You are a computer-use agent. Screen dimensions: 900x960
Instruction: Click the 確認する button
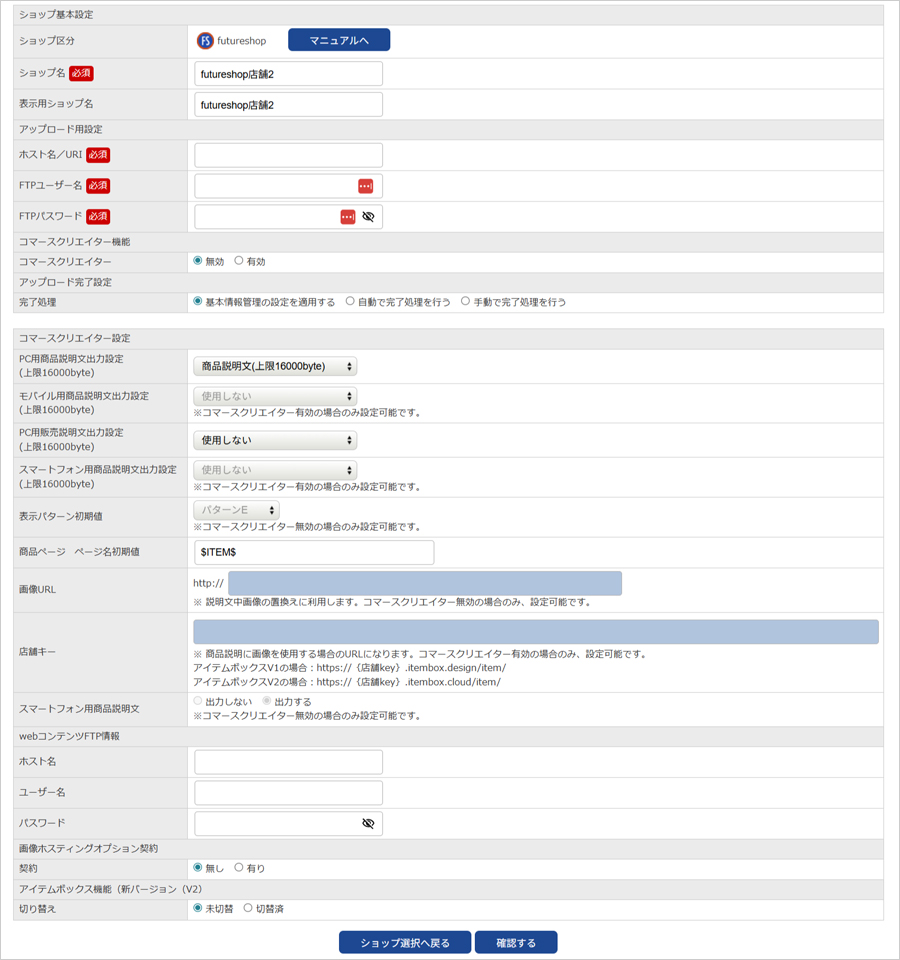pyautogui.click(x=516, y=942)
